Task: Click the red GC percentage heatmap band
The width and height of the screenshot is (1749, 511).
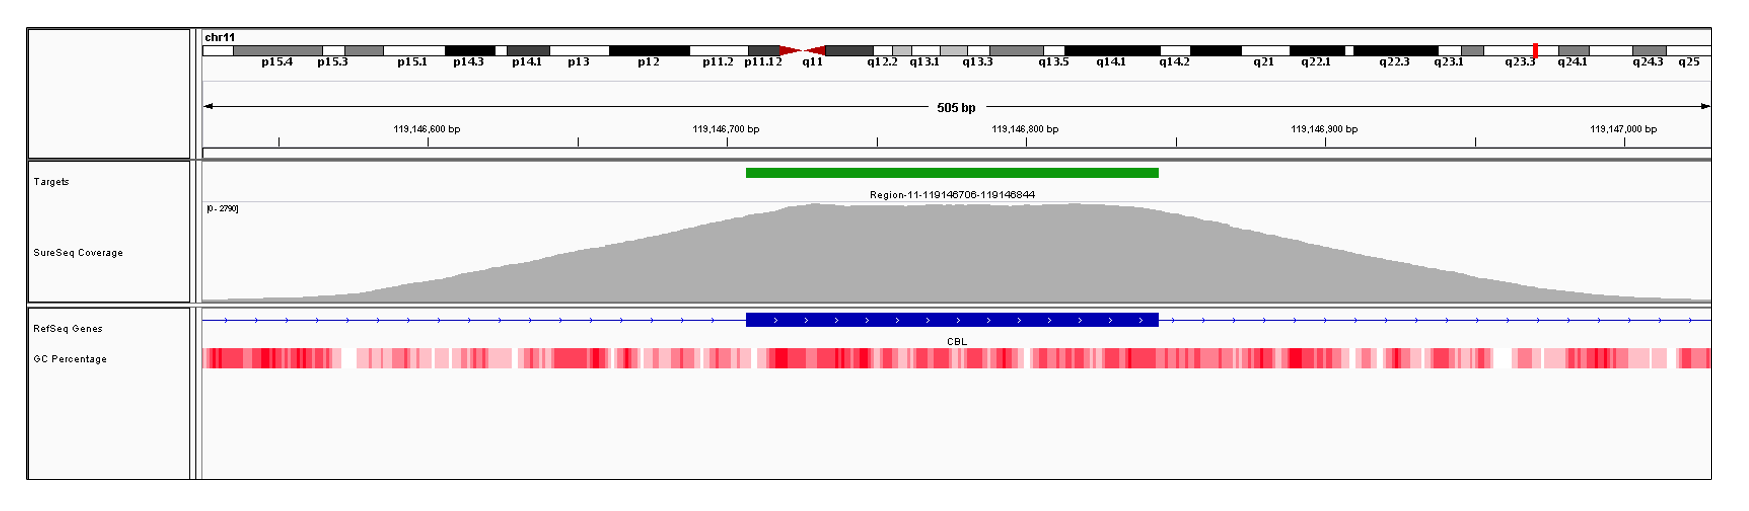Action: click(x=956, y=358)
